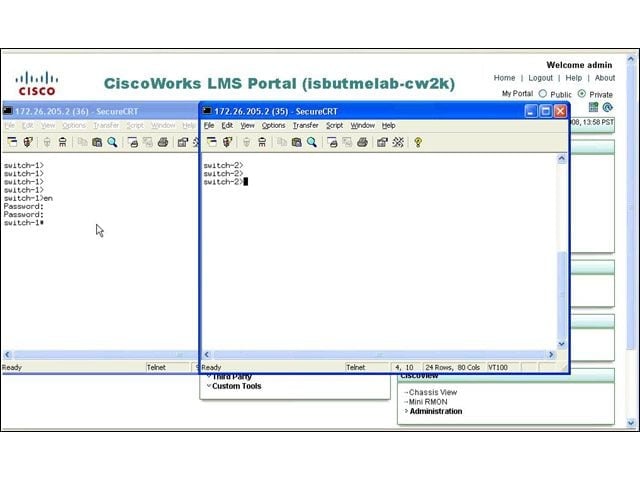Click the switch-1# prompt in SecureCRT (36)
Image resolution: width=640 pixels, height=480 pixels.
click(24, 222)
